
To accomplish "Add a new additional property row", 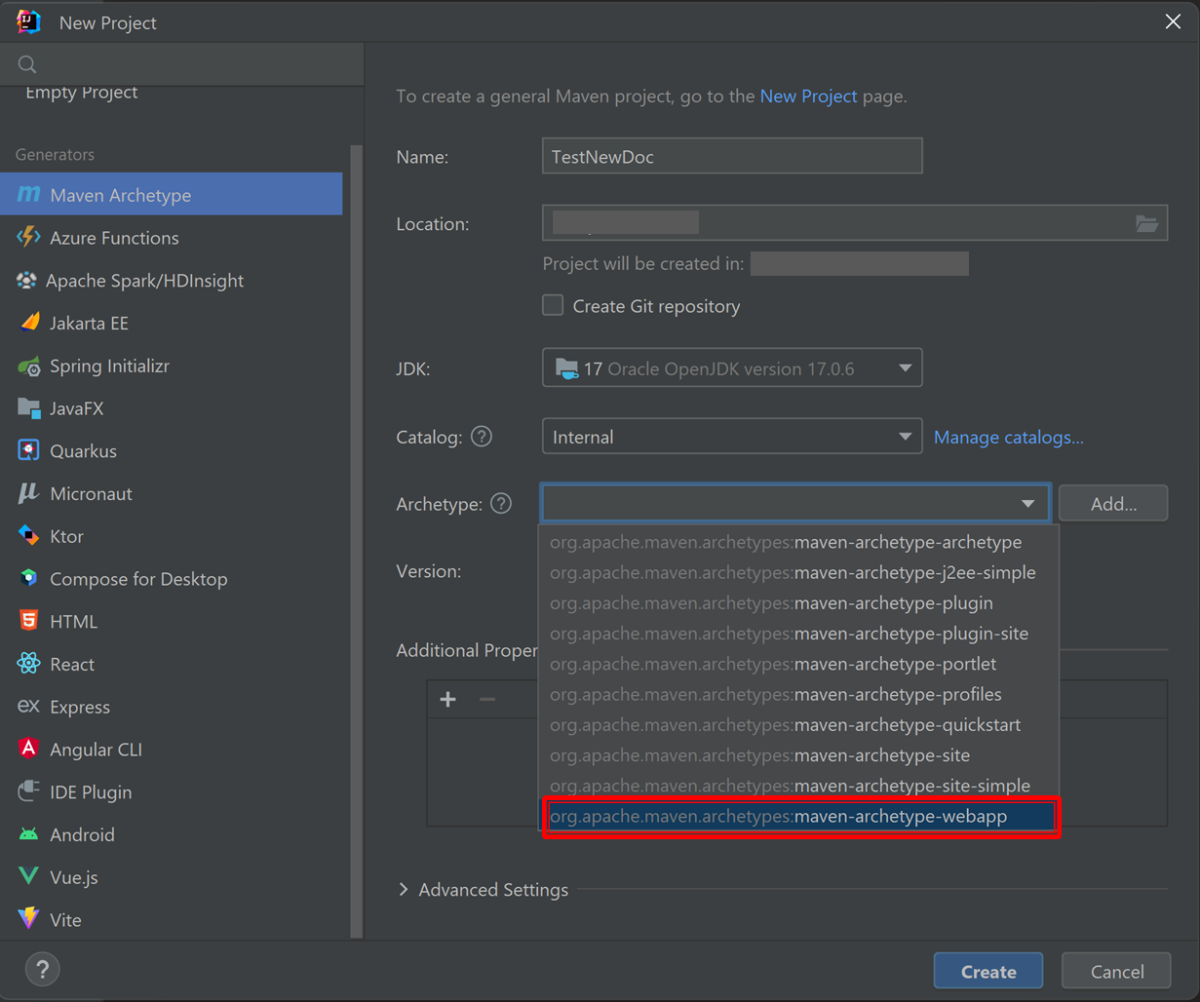I will click(447, 699).
